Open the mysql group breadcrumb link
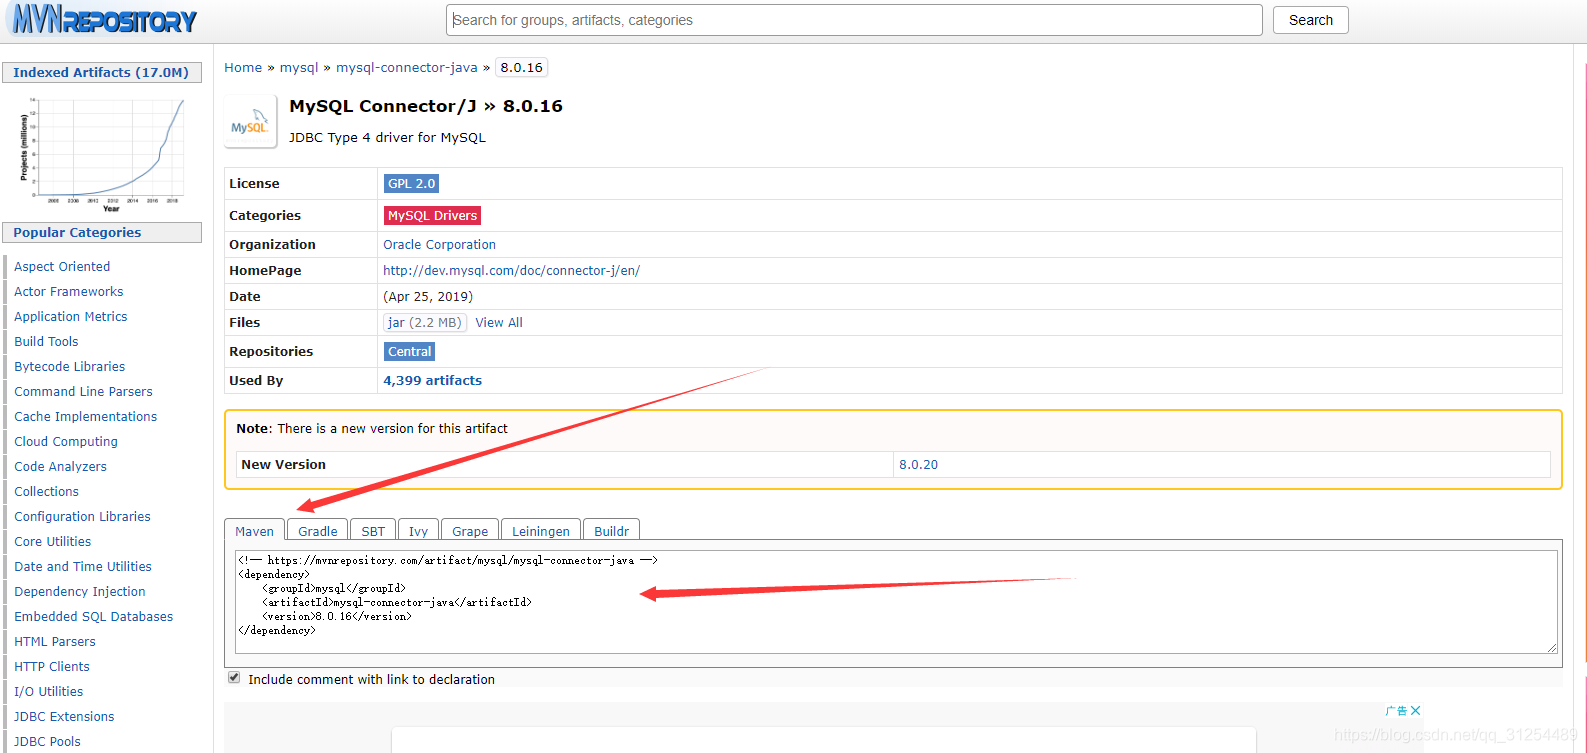Screen dimensions: 1587x753 click(x=299, y=68)
